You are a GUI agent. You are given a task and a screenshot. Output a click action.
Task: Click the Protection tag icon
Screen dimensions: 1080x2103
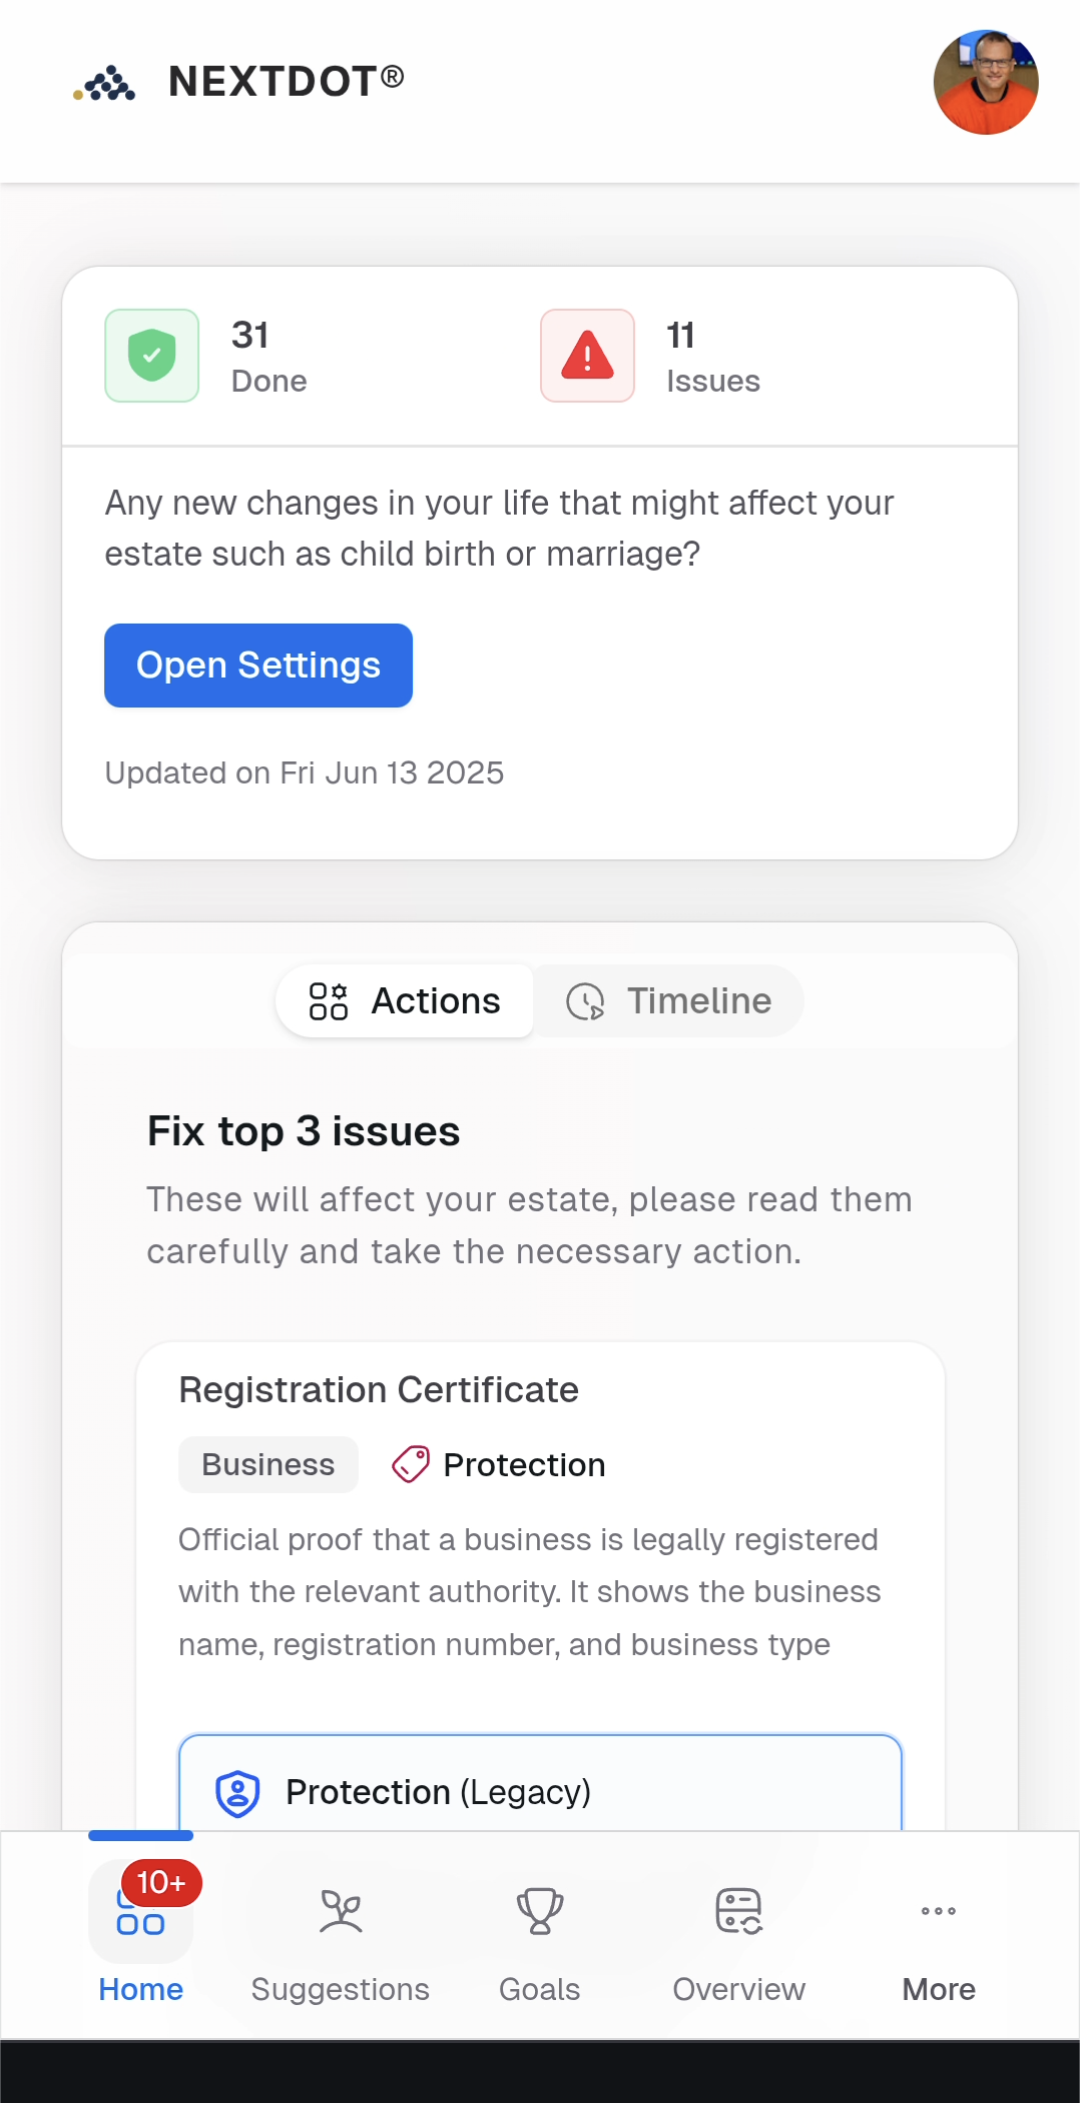(x=411, y=1465)
